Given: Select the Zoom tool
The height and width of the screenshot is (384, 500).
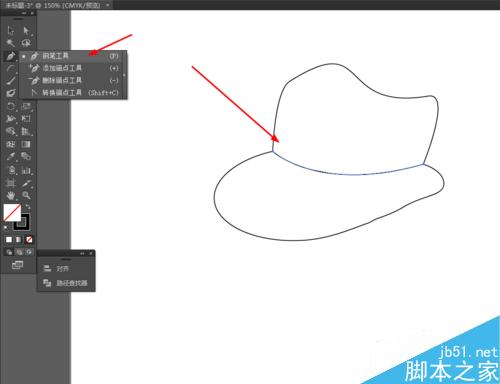Looking at the screenshot, I should [x=26, y=195].
